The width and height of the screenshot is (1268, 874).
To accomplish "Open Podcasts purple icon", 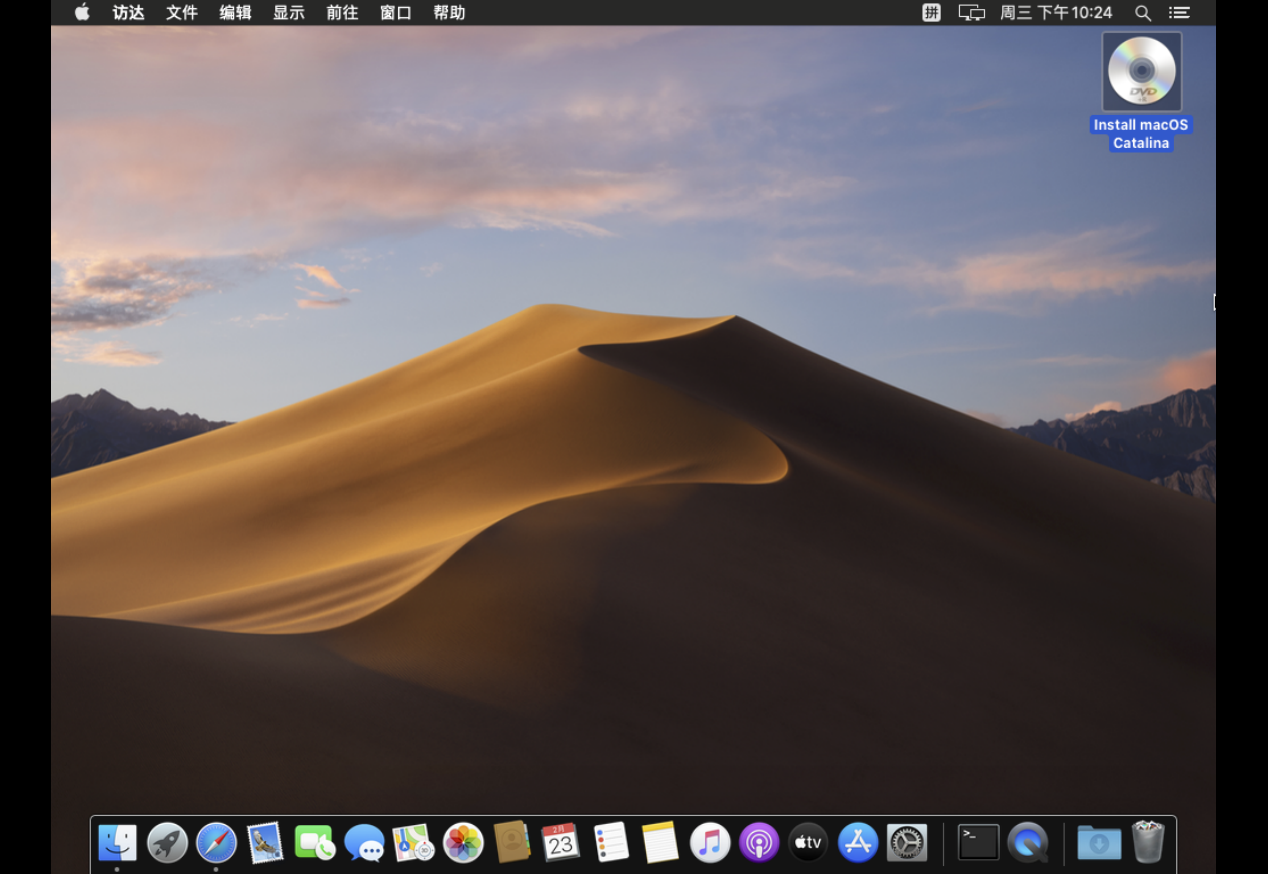I will (x=759, y=843).
